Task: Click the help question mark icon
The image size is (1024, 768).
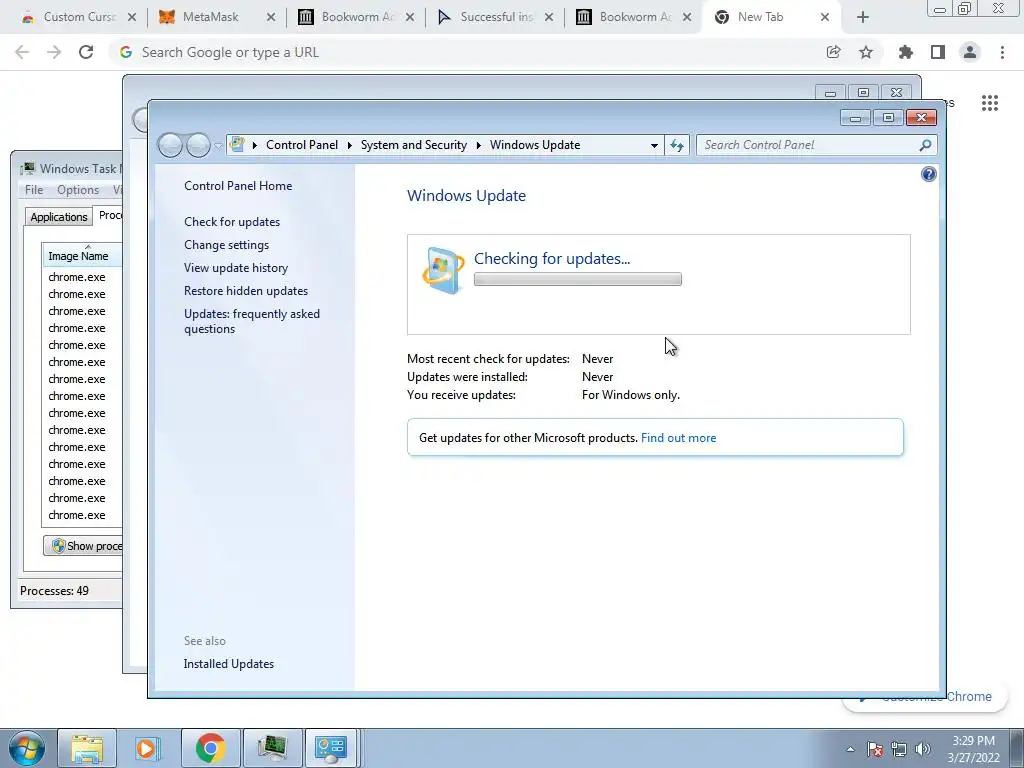Action: 928,174
